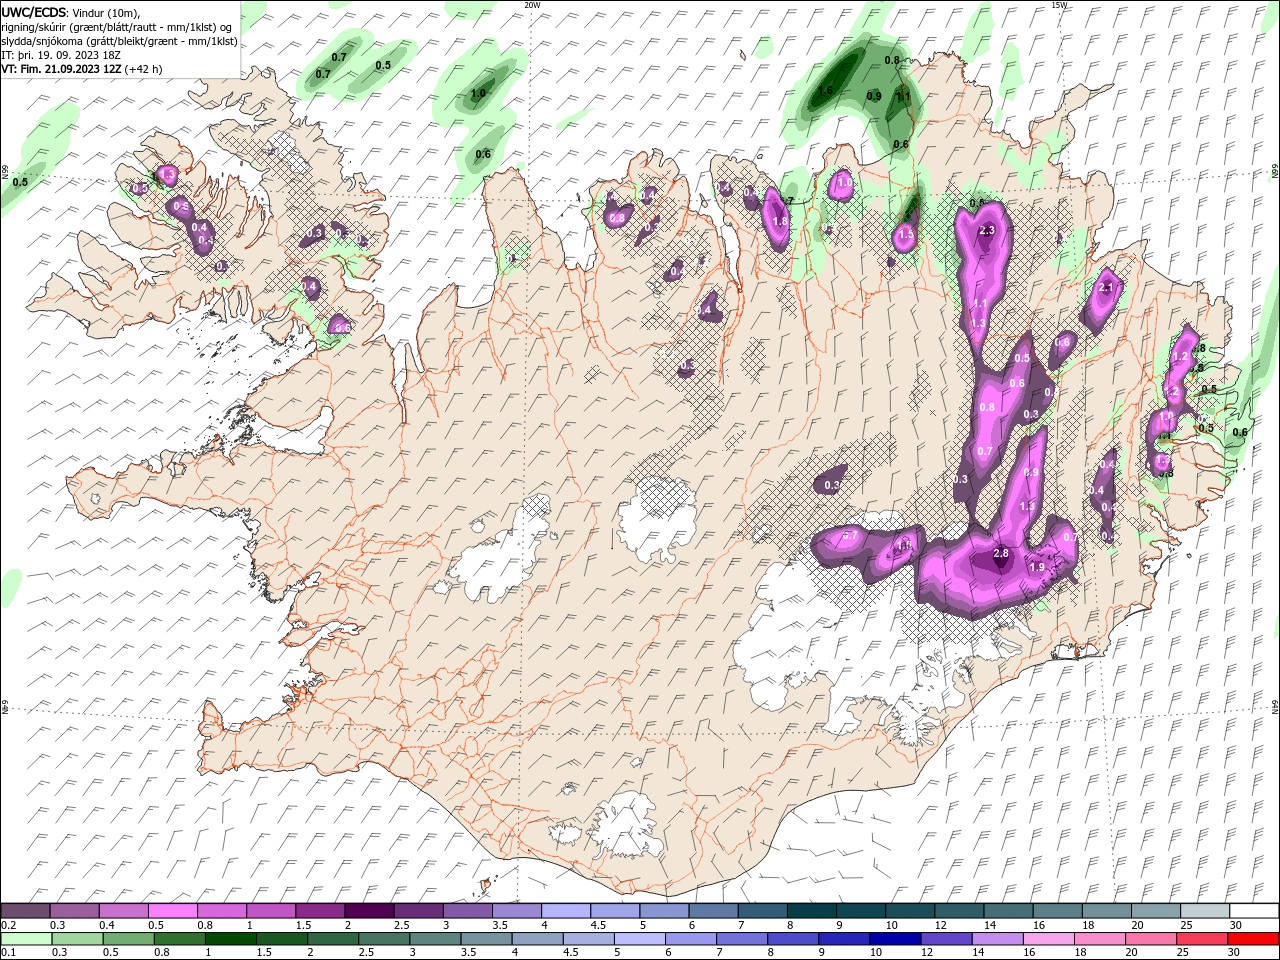Image resolution: width=1280 pixels, height=960 pixels.
Task: Click the 'VT: Fim. 21.09.2023 12Z (+42 h)' valid time
Action: 82,69
